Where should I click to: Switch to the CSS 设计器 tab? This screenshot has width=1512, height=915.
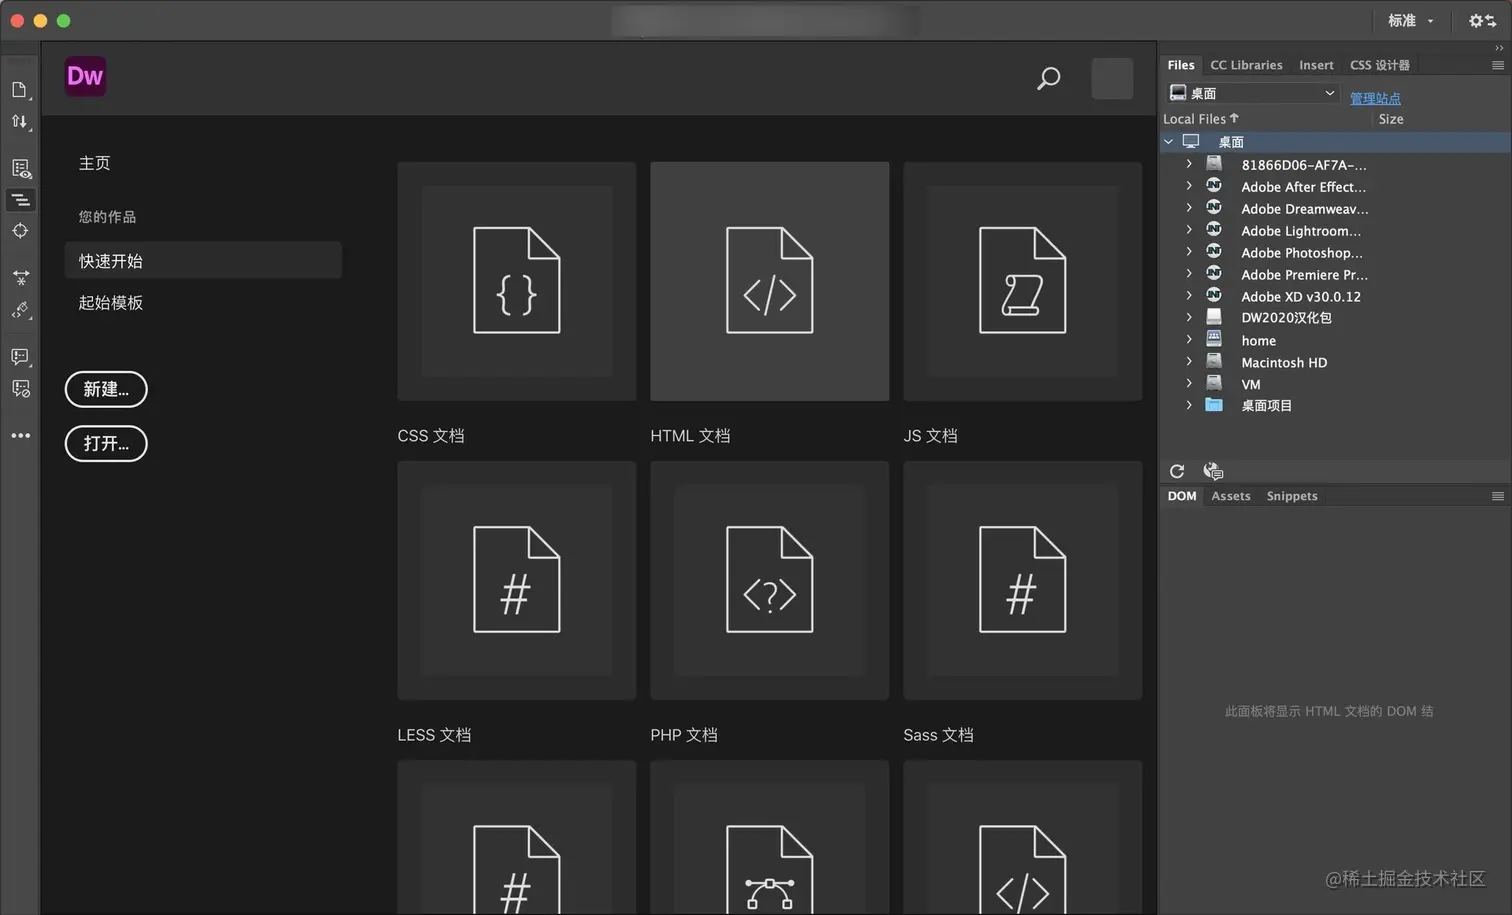(x=1380, y=65)
